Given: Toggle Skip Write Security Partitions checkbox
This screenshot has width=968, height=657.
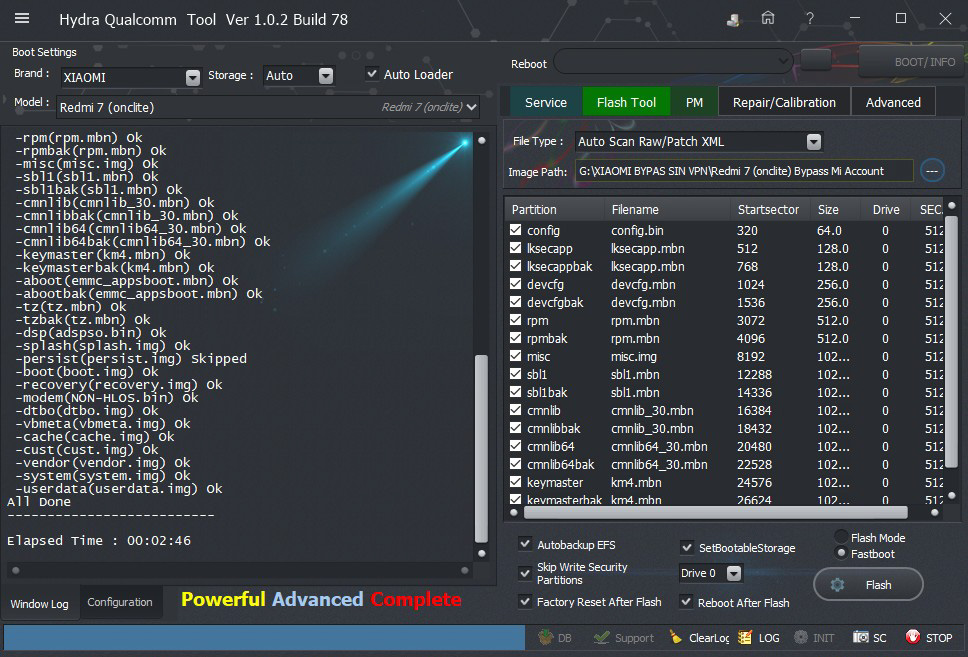Looking at the screenshot, I should coord(525,573).
